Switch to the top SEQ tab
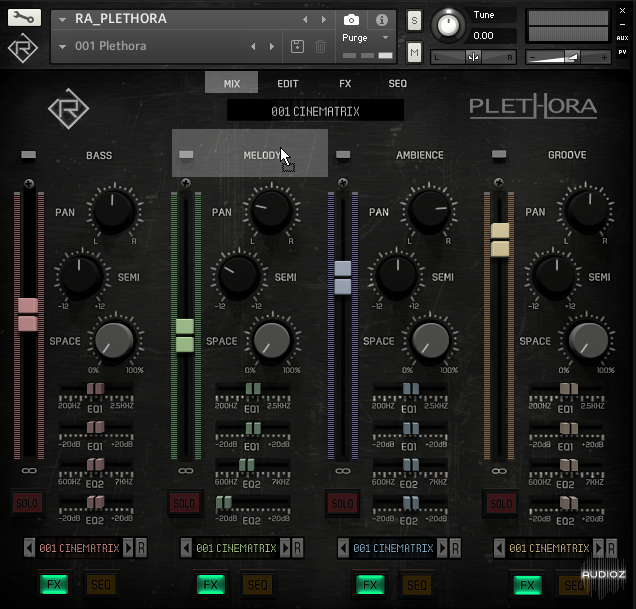The width and height of the screenshot is (636, 609). 398,84
